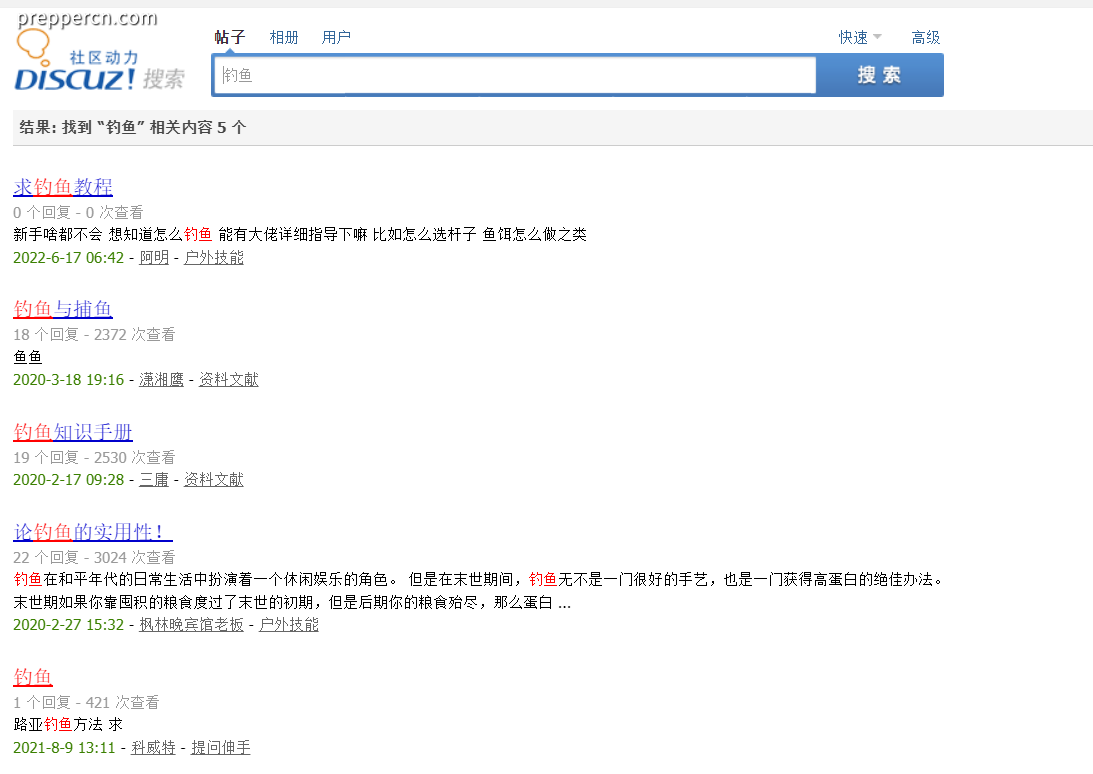Viewport: 1093px width, 774px height.
Task: Switch to the 相册 tab
Action: pyautogui.click(x=284, y=38)
